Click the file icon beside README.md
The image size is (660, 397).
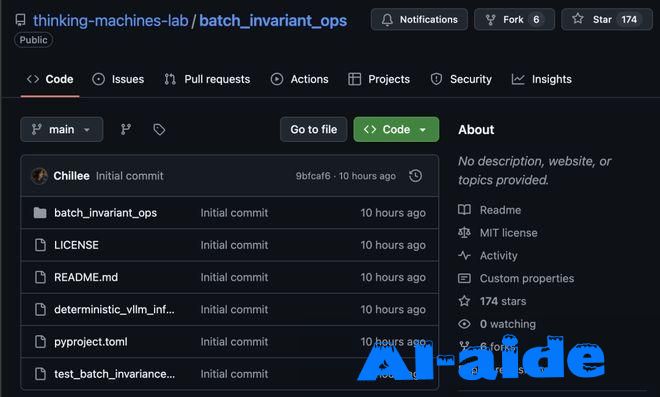pyautogui.click(x=40, y=277)
